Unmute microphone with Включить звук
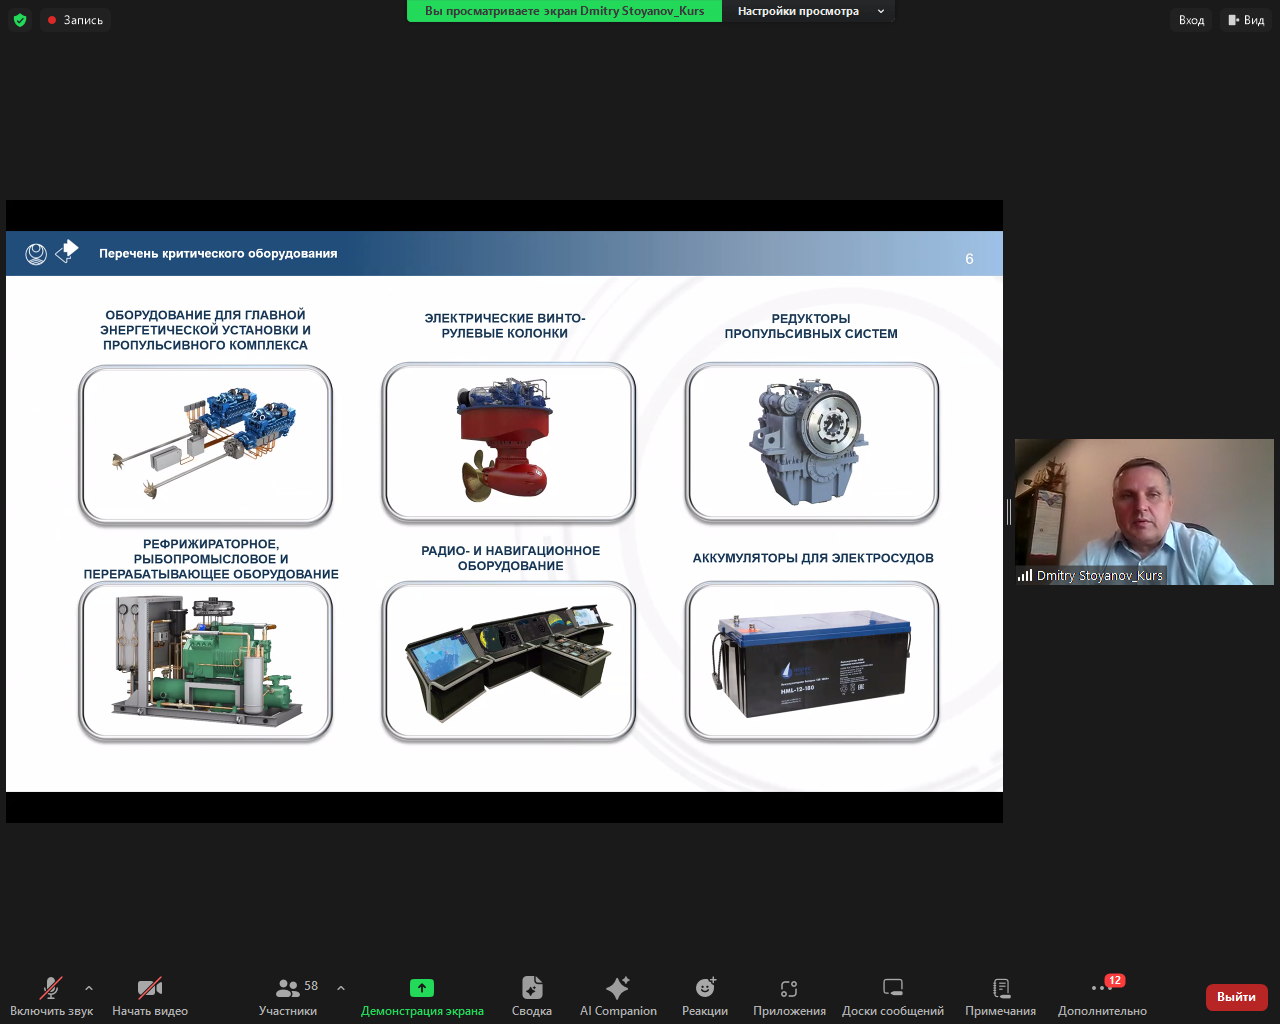 [x=51, y=996]
